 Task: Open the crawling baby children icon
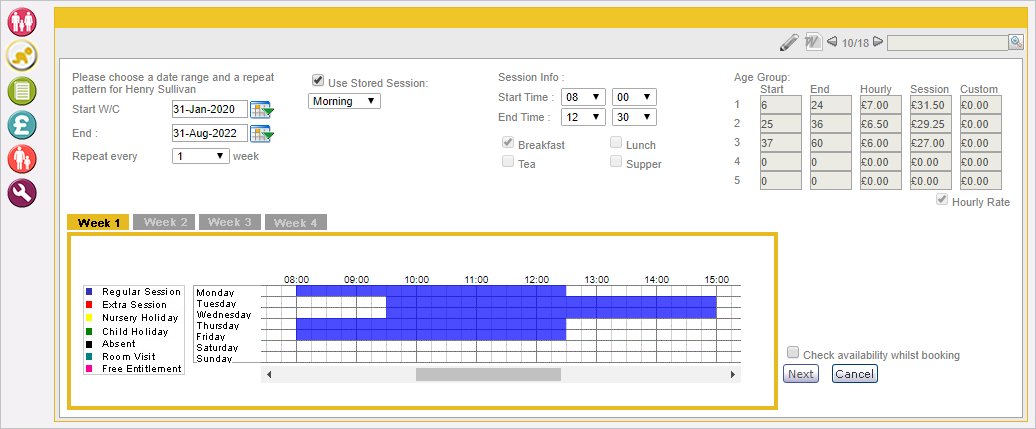(x=22, y=56)
